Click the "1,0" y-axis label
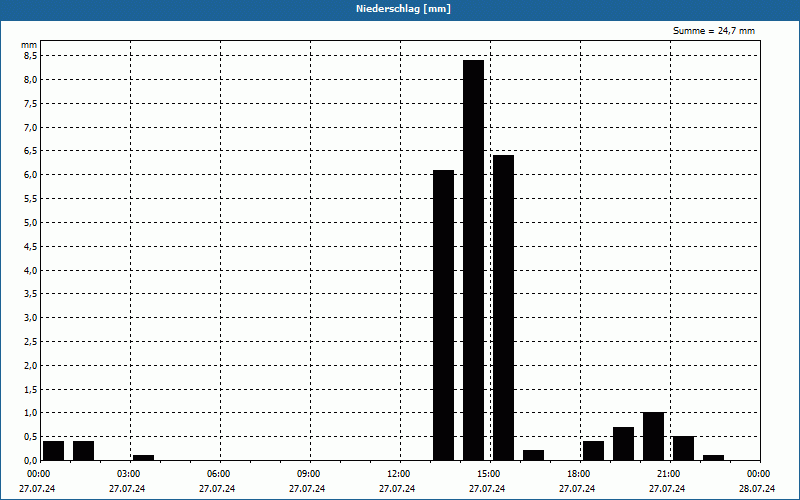Screen dimensions: 800x500 [x=31, y=413]
